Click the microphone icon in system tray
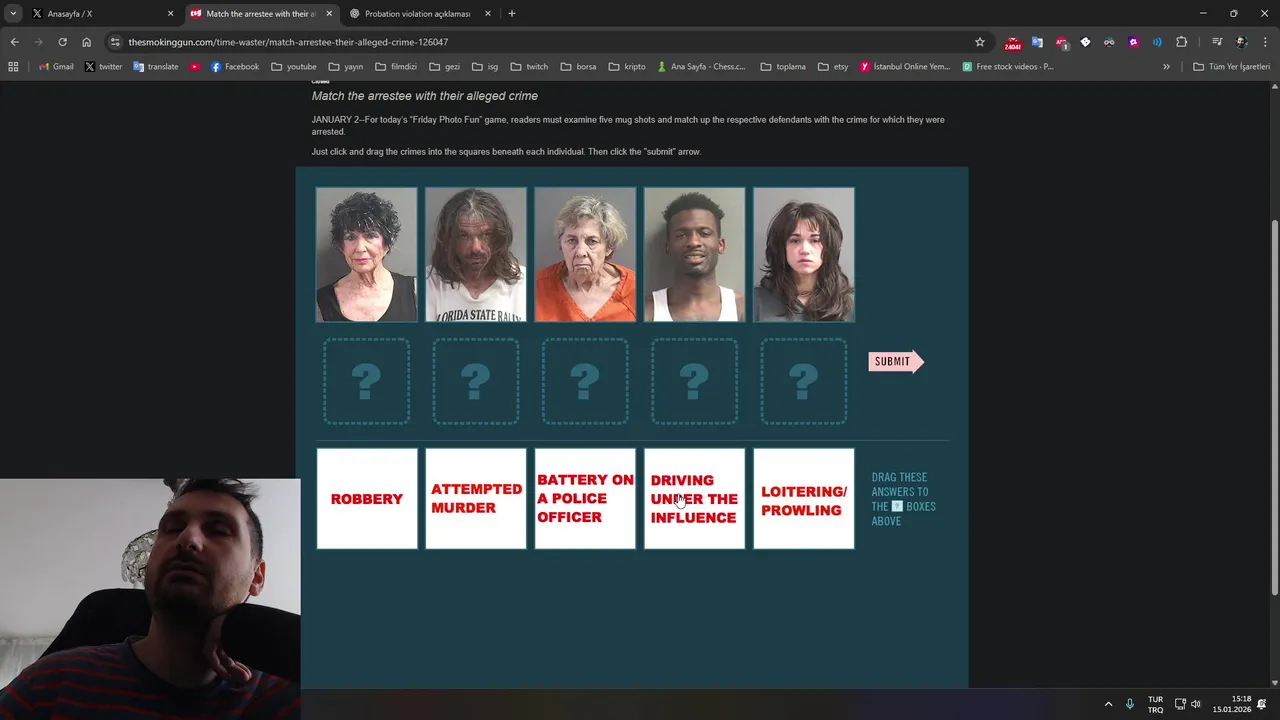The image size is (1280, 720). click(1130, 704)
